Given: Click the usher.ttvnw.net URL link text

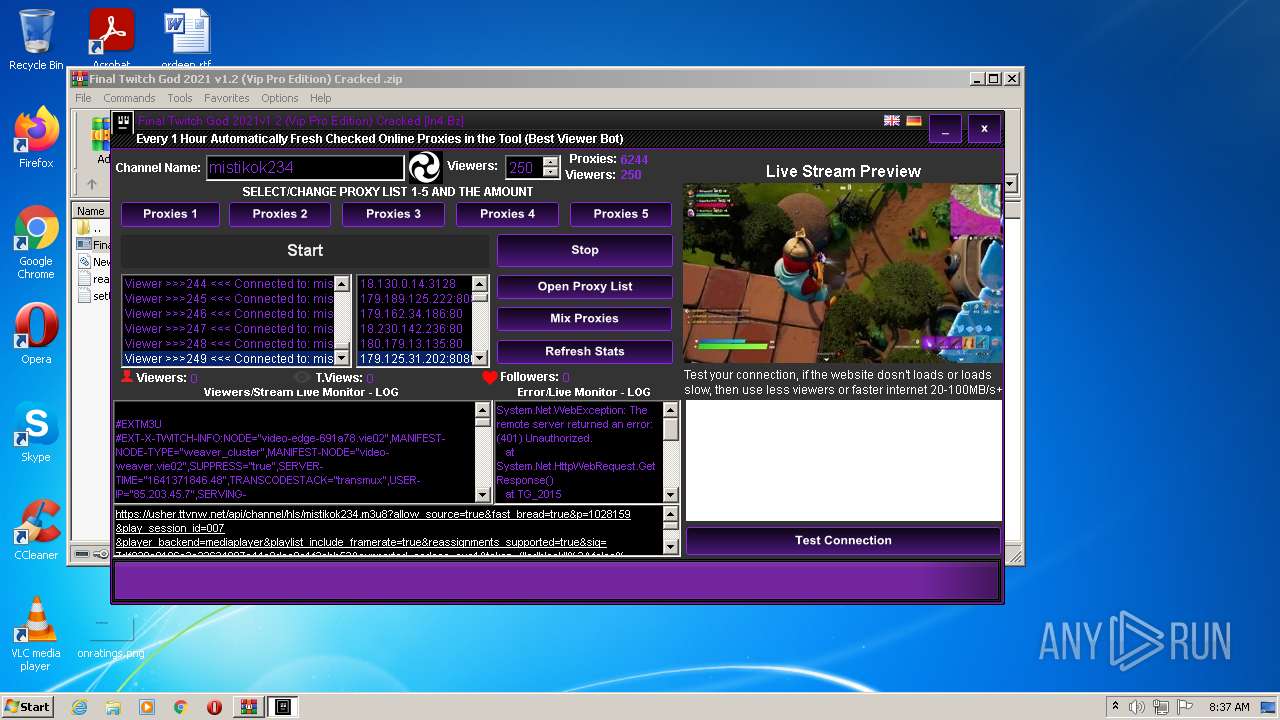Looking at the screenshot, I should (373, 514).
